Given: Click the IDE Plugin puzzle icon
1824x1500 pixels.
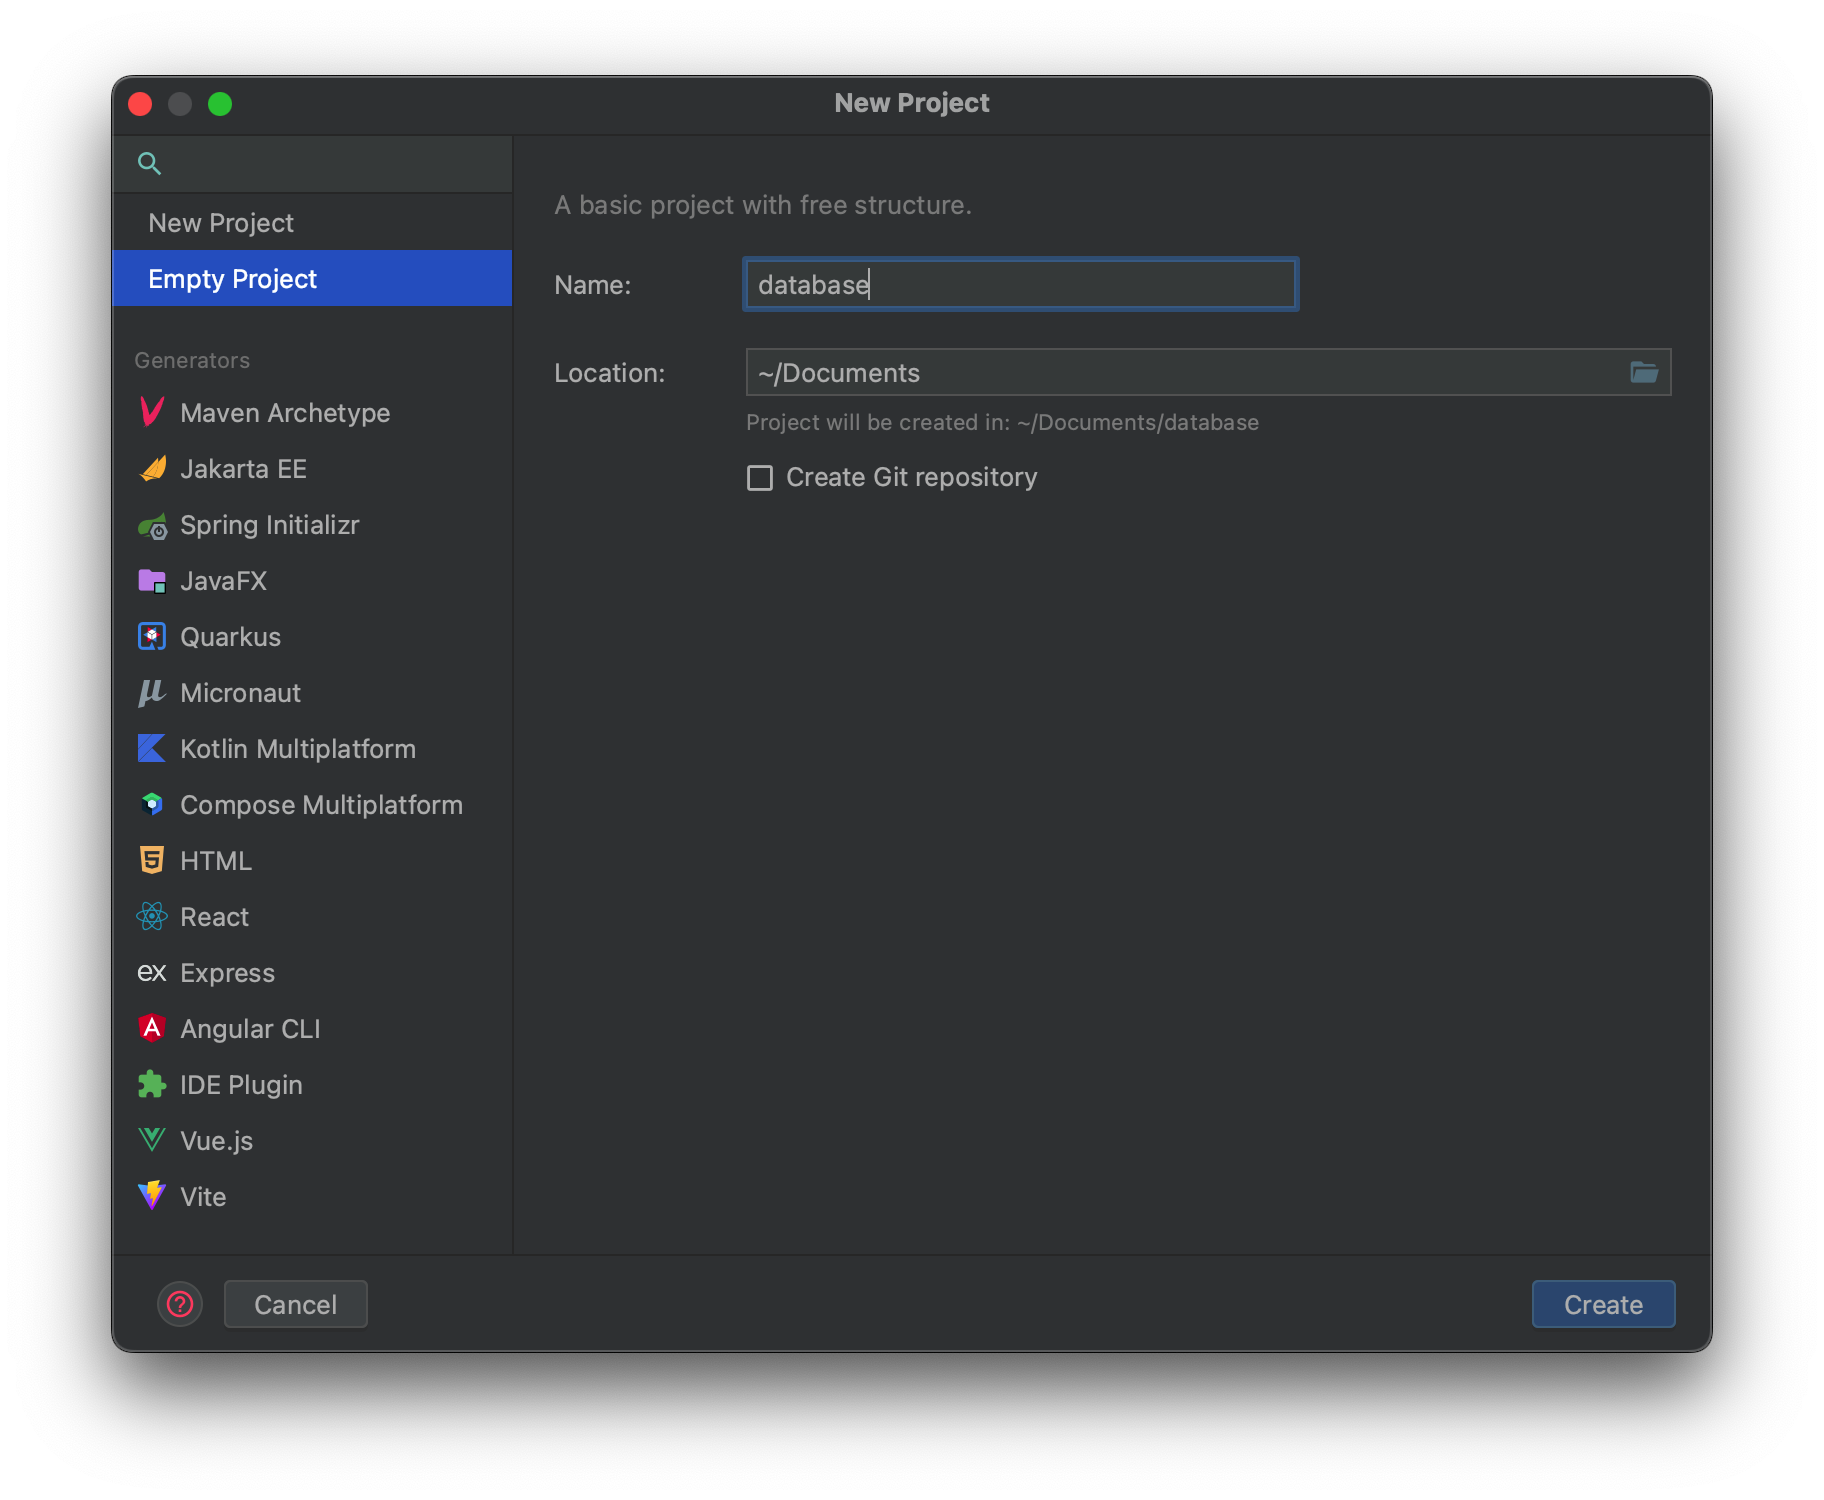Looking at the screenshot, I should (x=152, y=1084).
